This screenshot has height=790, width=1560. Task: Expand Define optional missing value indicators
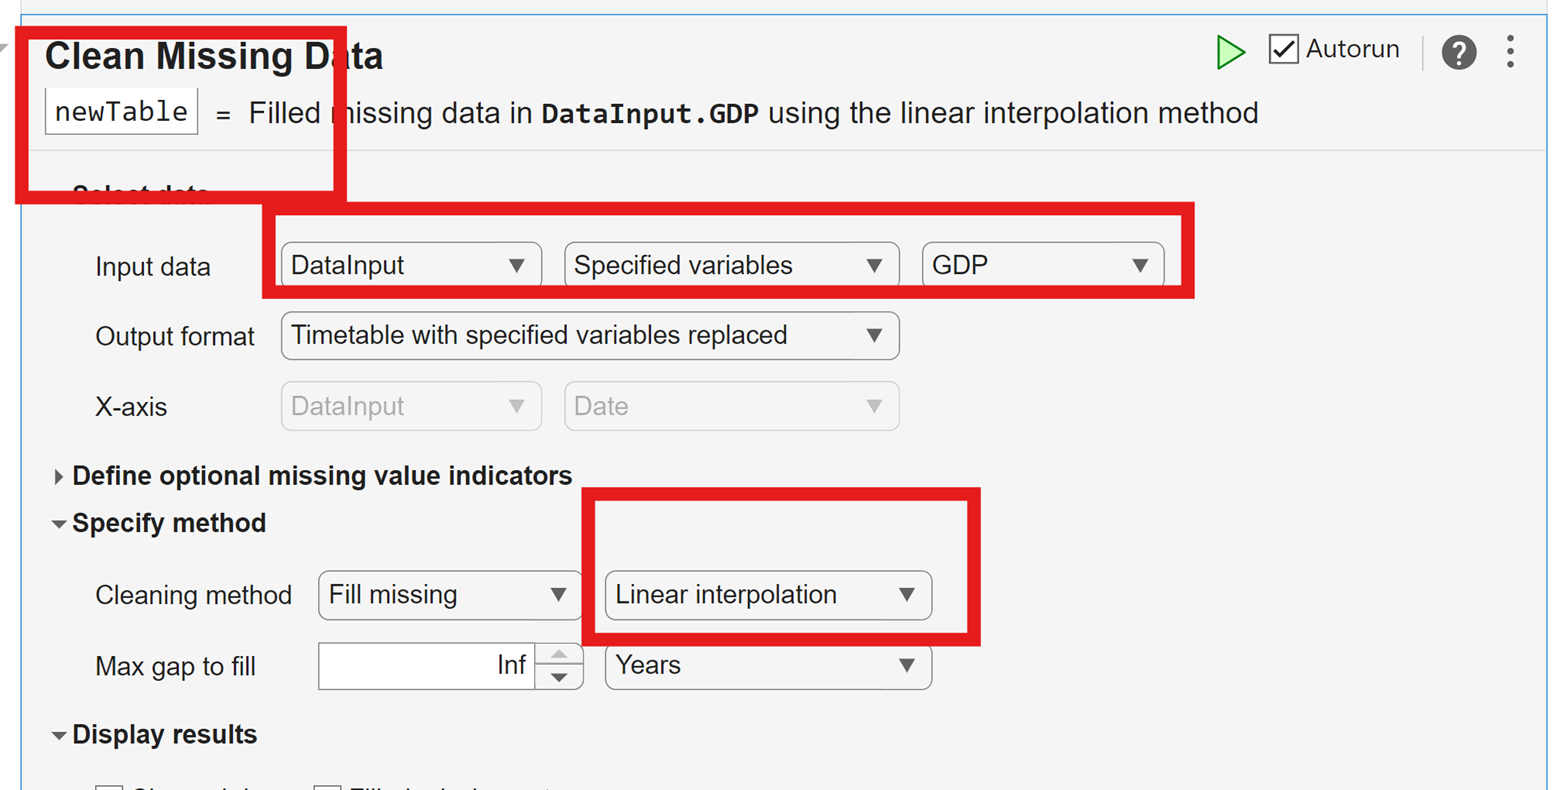[x=58, y=477]
